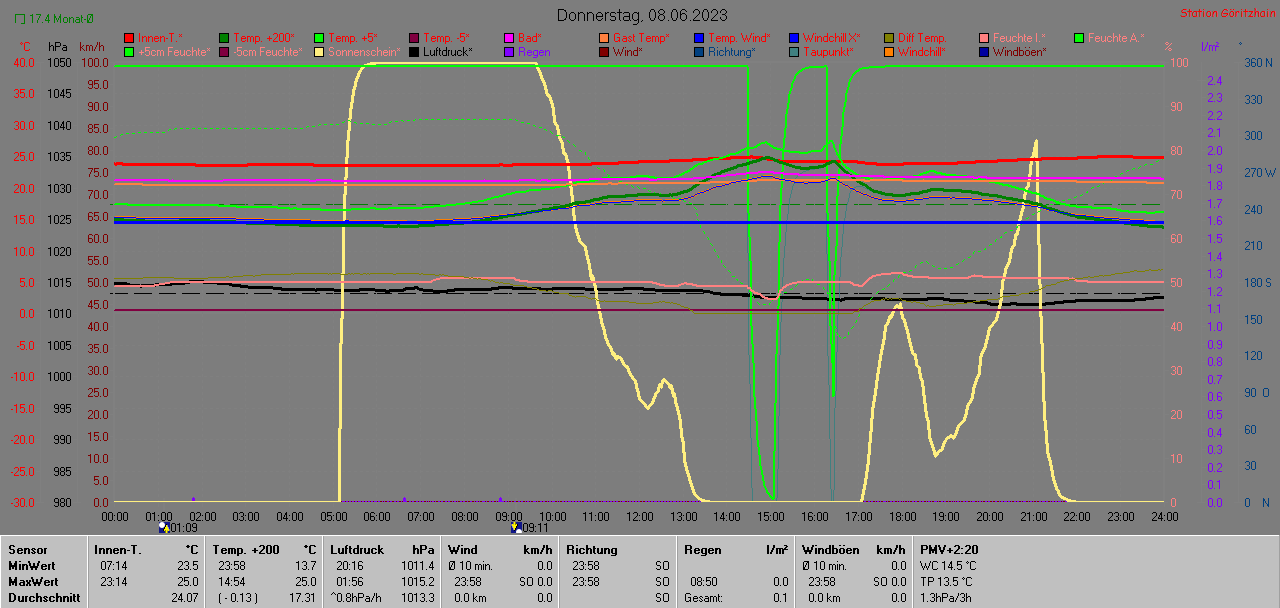
Task: Click the Station Göritzhain label
Action: pyautogui.click(x=1227, y=13)
